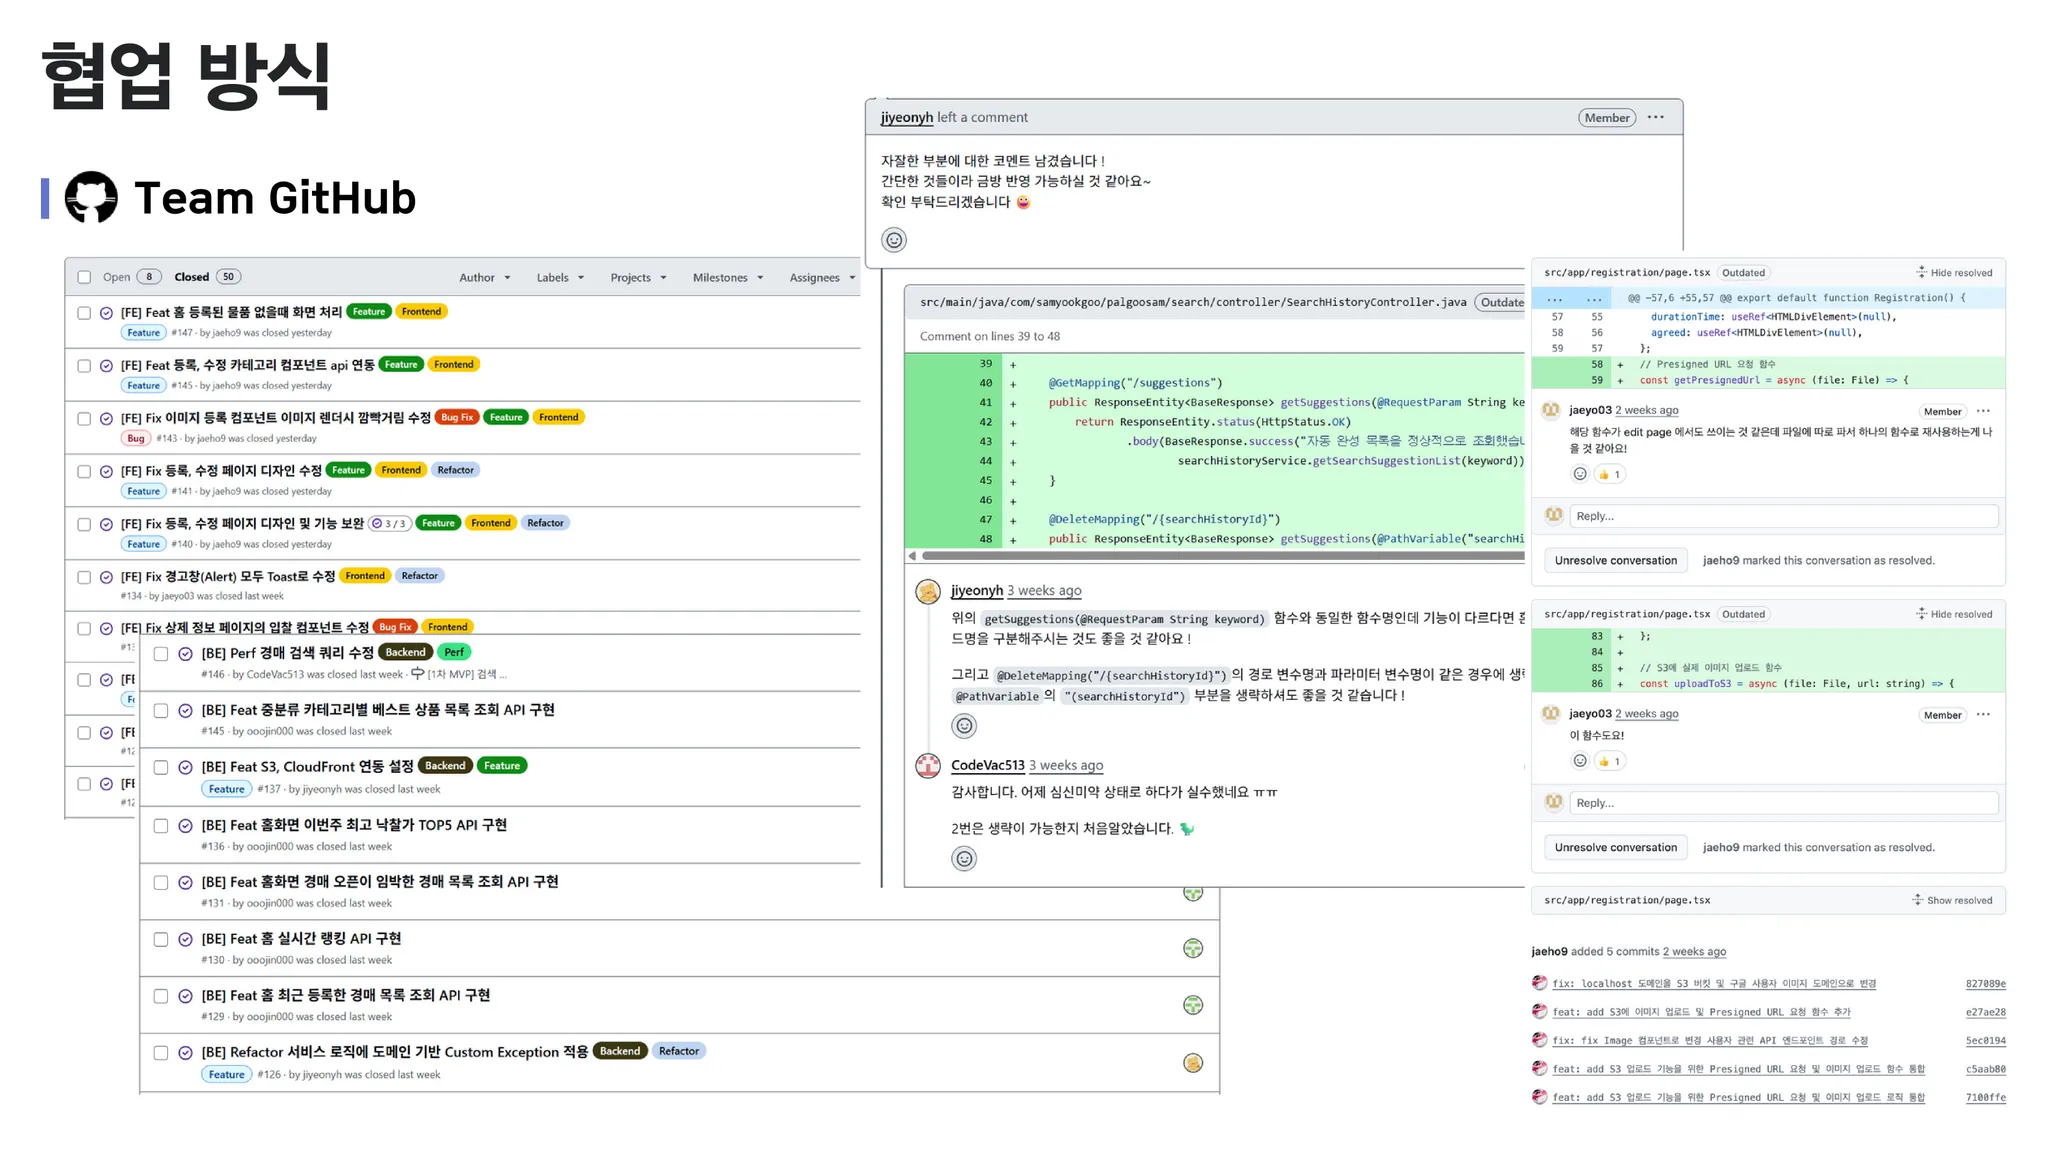This screenshot has width=2048, height=1152.
Task: Expand 'Show resolved' registration/page.tsx thread
Action: 1952,900
